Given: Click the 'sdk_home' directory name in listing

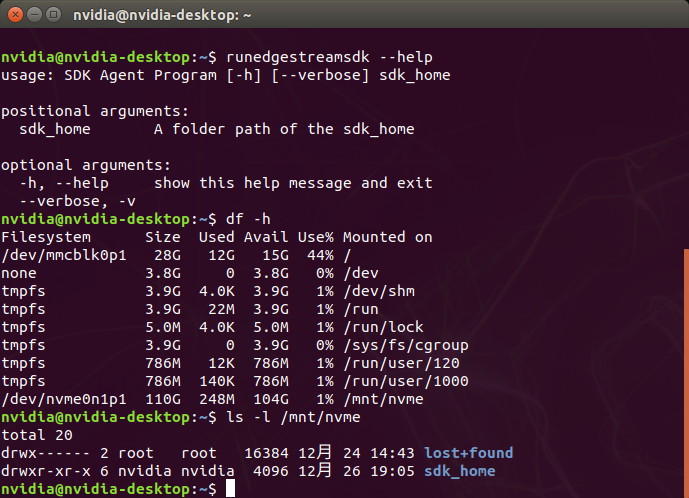Looking at the screenshot, I should 460,472.
